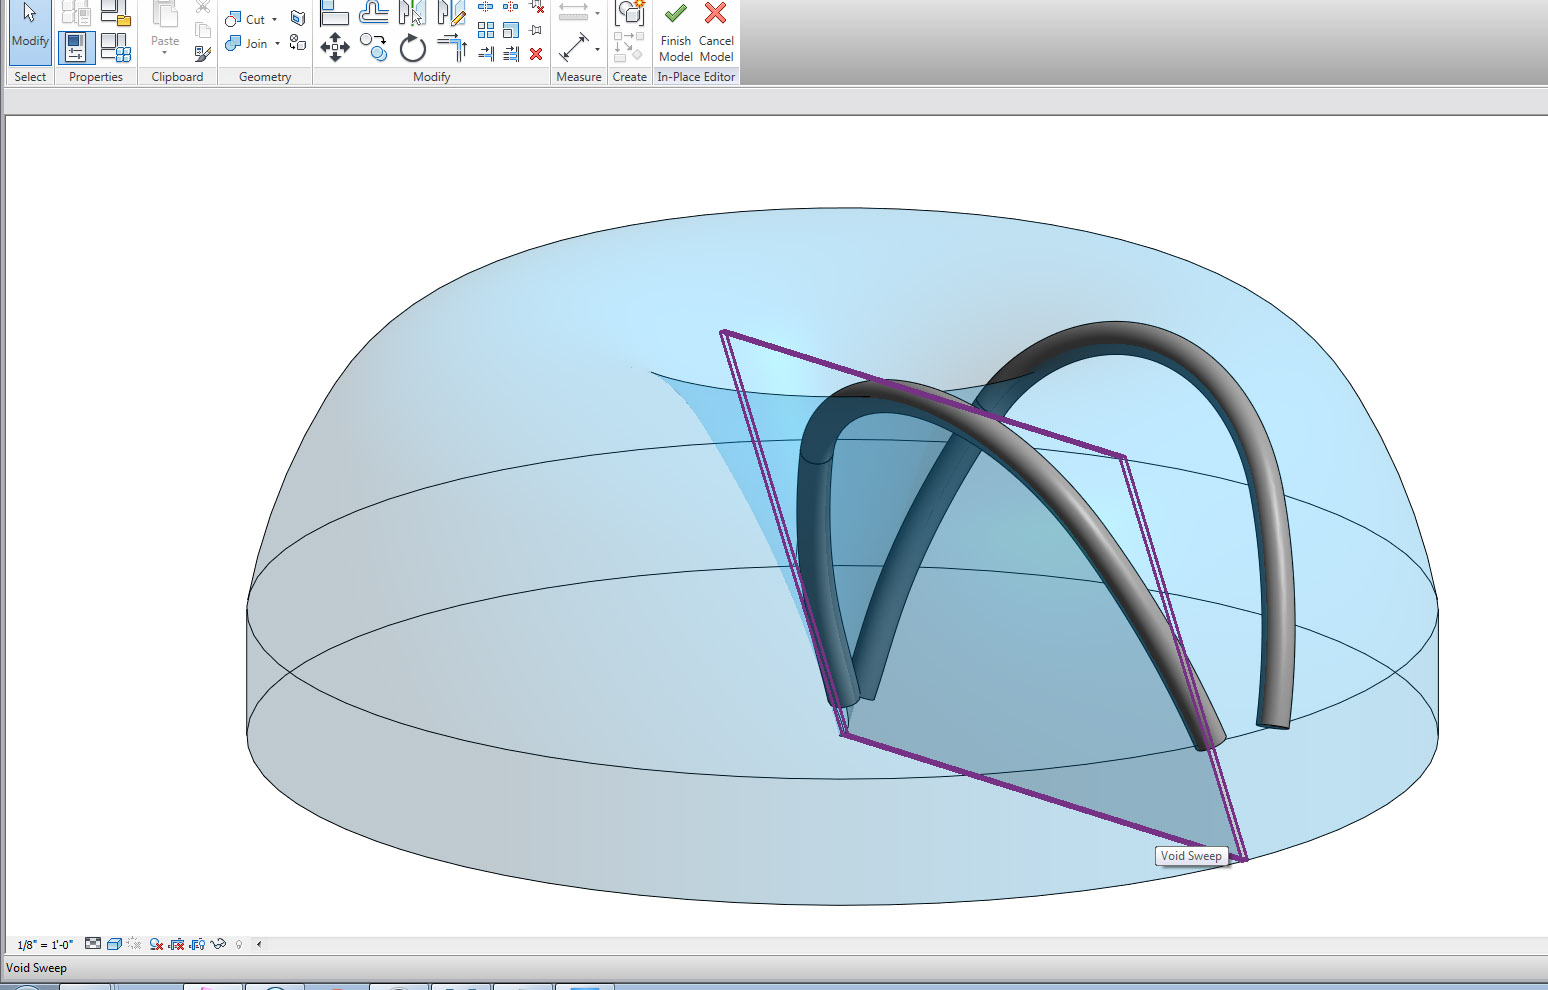
Task: Activate the Trim/Extend to Corner tool
Action: 452,46
